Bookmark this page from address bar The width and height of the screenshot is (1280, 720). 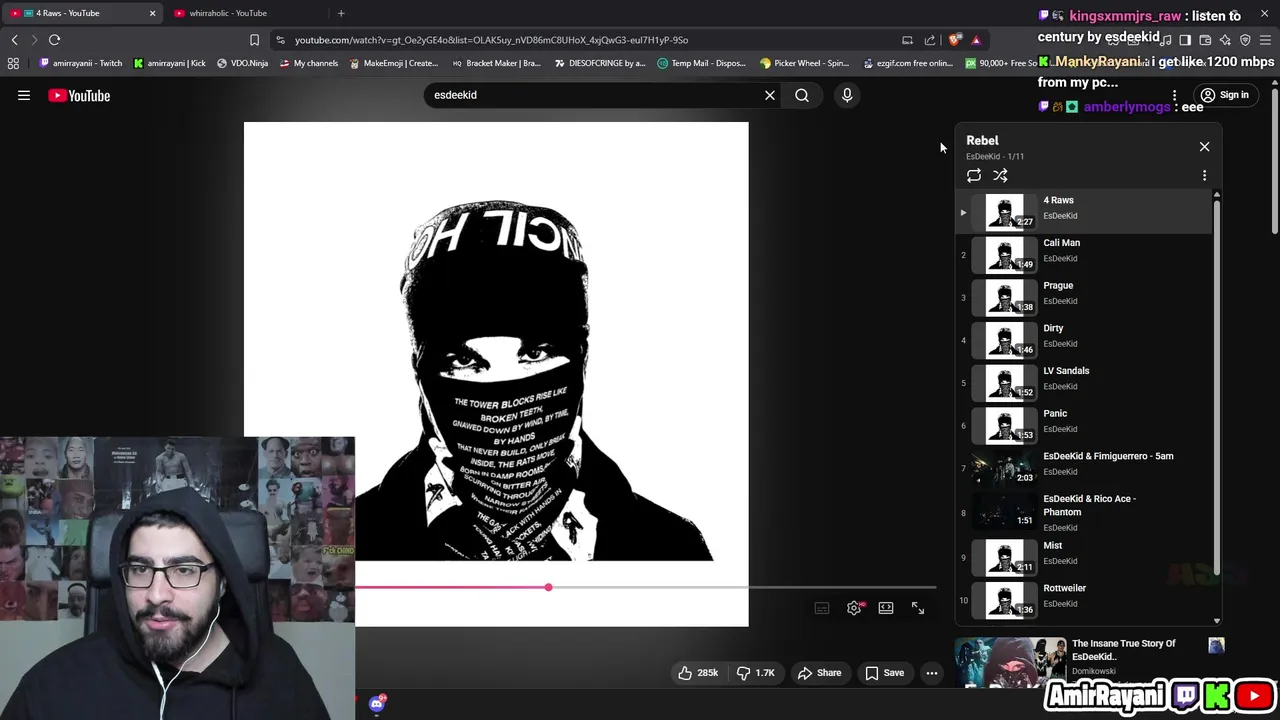click(254, 40)
